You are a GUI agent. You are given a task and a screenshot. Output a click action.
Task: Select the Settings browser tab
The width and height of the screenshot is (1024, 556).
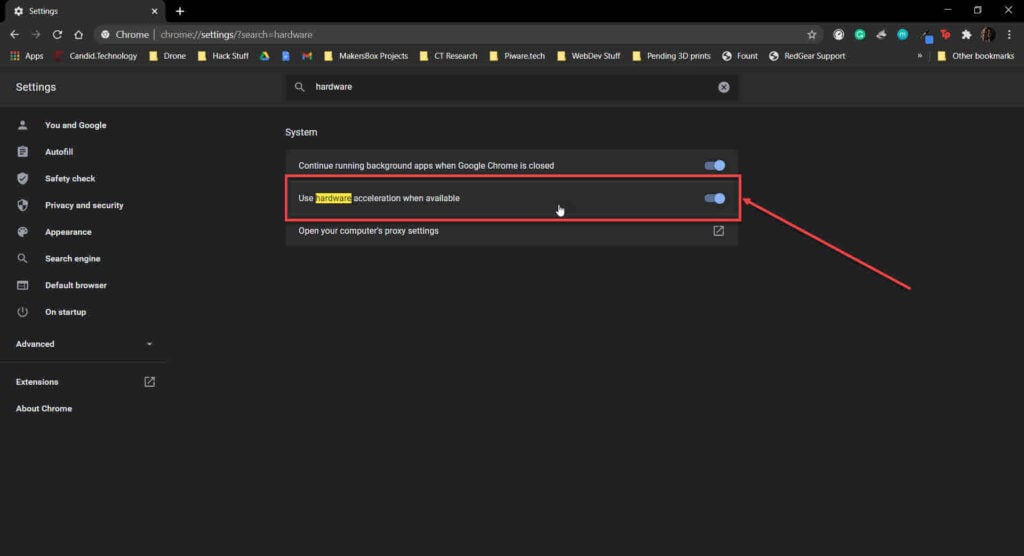84,11
